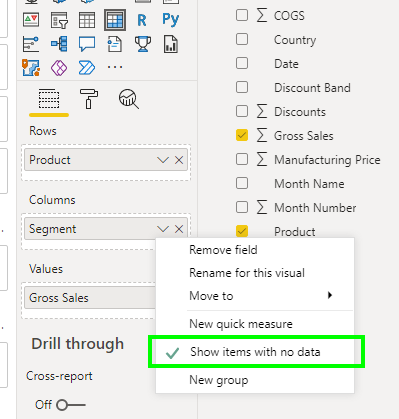
Task: Check the Country field checkbox
Action: 242,39
